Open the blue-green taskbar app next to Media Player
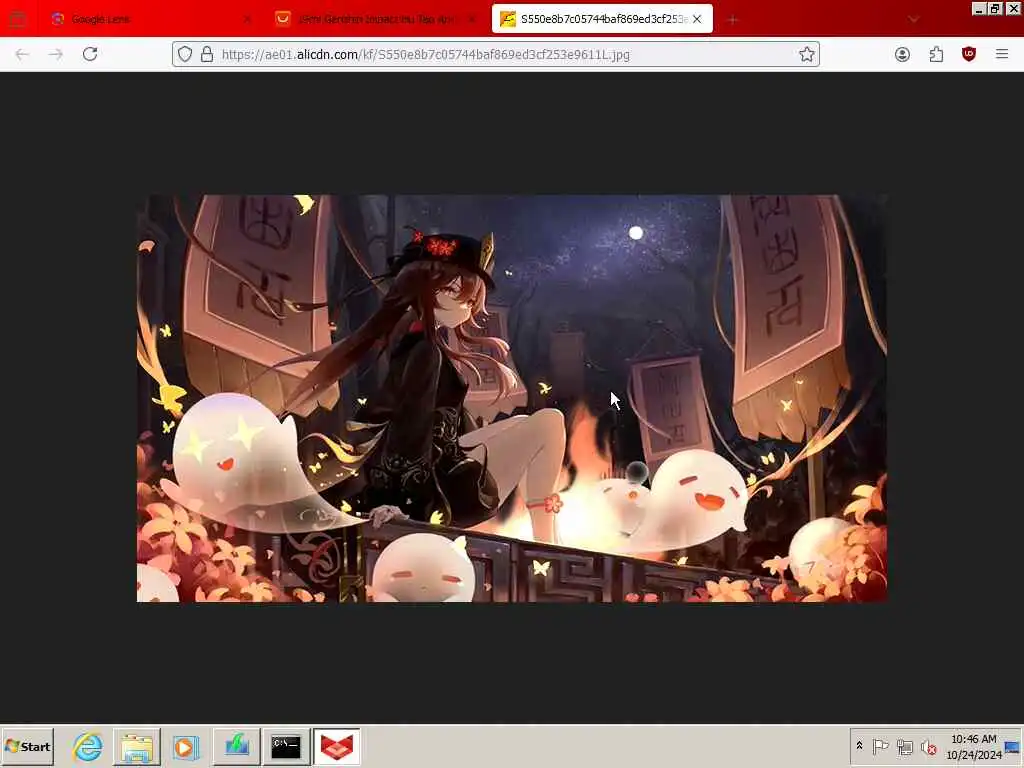 click(x=236, y=746)
